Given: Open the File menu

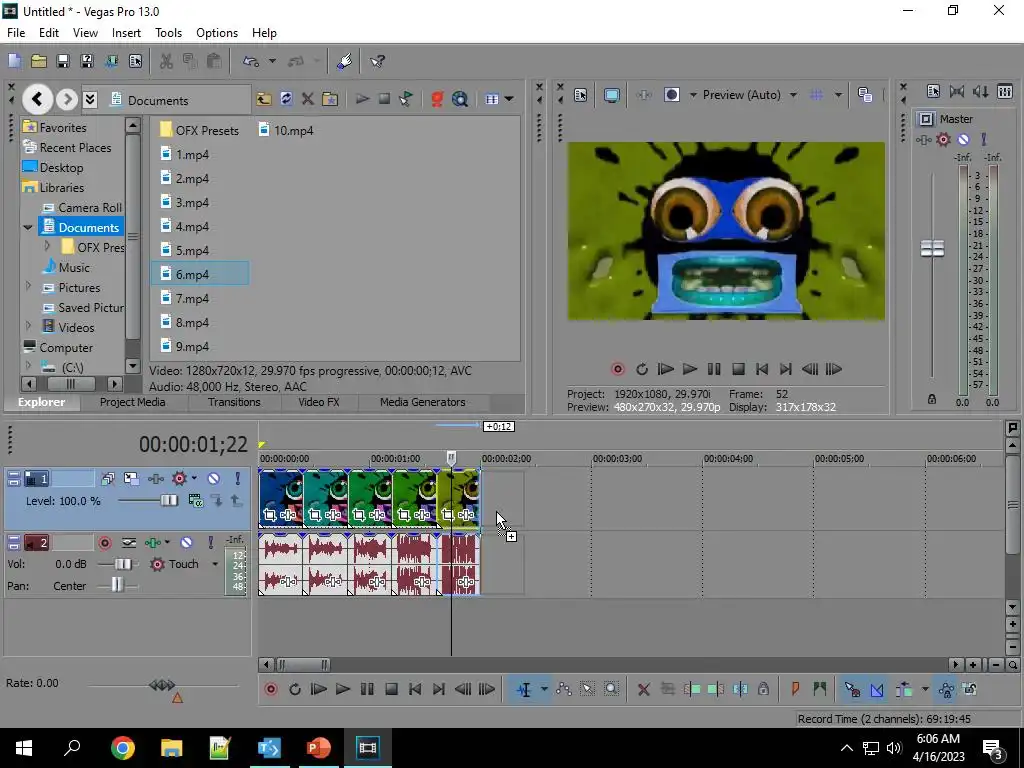Looking at the screenshot, I should coord(16,33).
